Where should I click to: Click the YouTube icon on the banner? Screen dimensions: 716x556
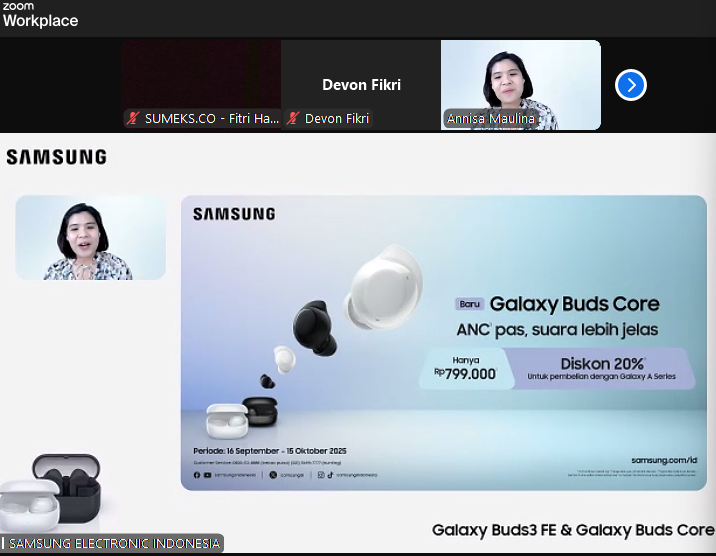(206, 474)
